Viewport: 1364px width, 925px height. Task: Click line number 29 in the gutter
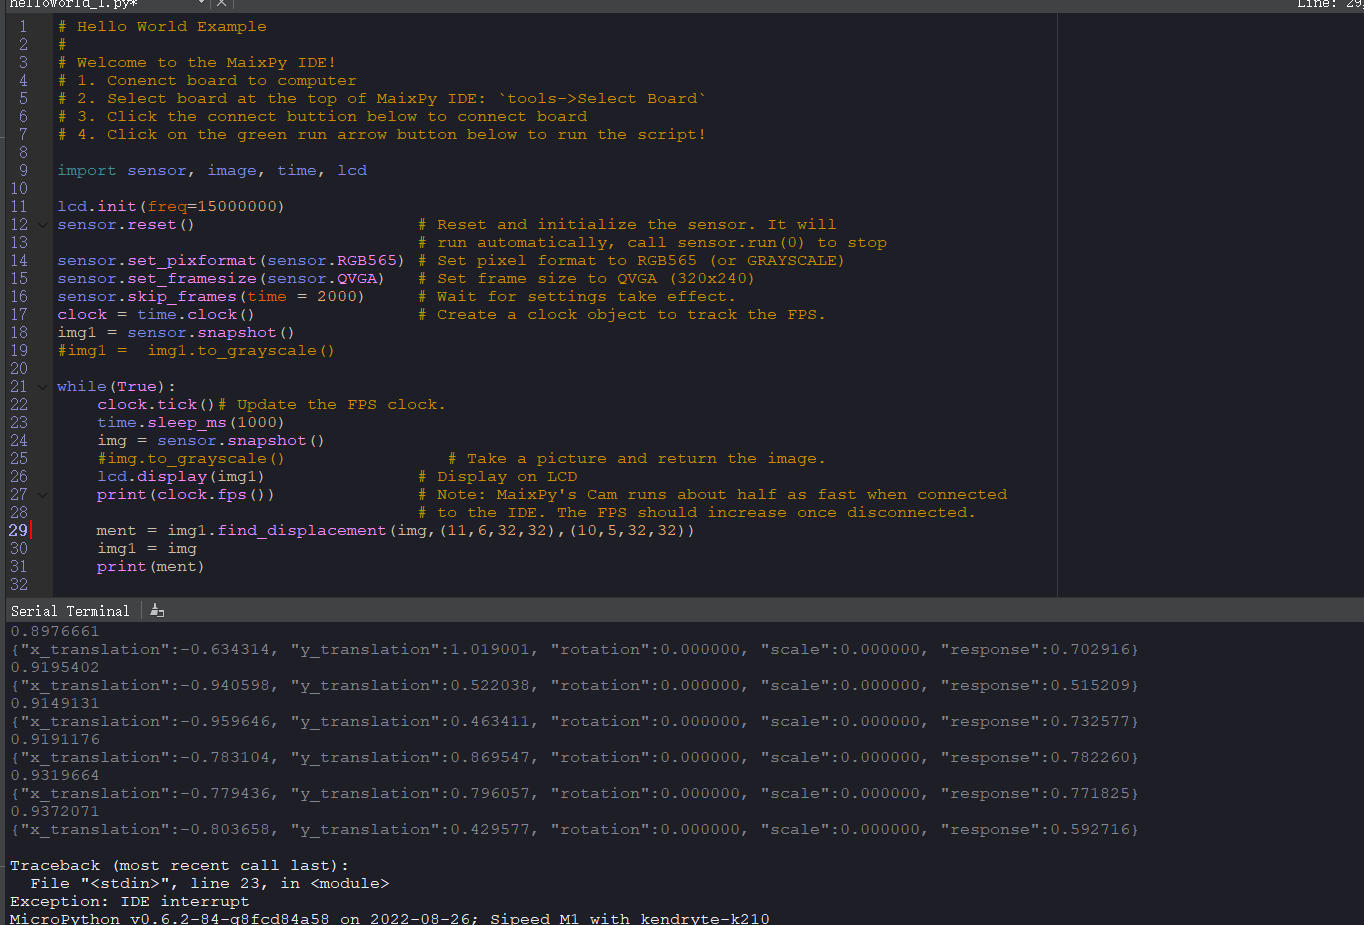coord(19,530)
